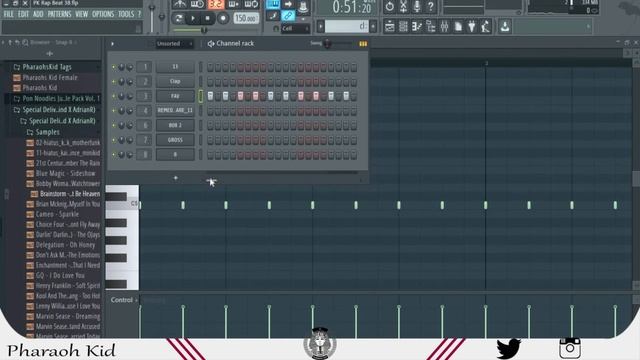Open the View mixer toolbar icon
The height and width of the screenshot is (360, 640).
(444, 27)
